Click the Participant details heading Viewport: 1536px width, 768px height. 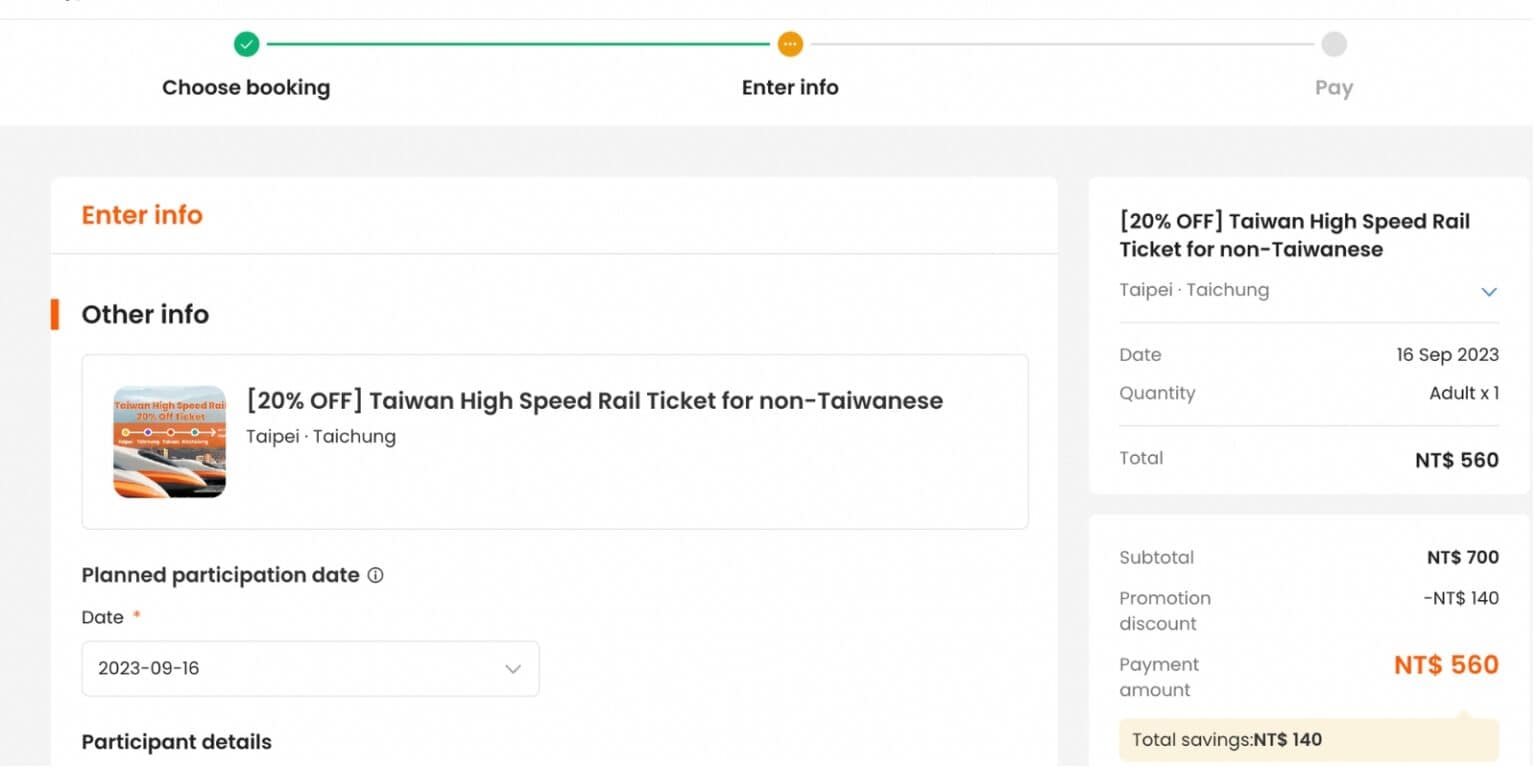click(176, 742)
